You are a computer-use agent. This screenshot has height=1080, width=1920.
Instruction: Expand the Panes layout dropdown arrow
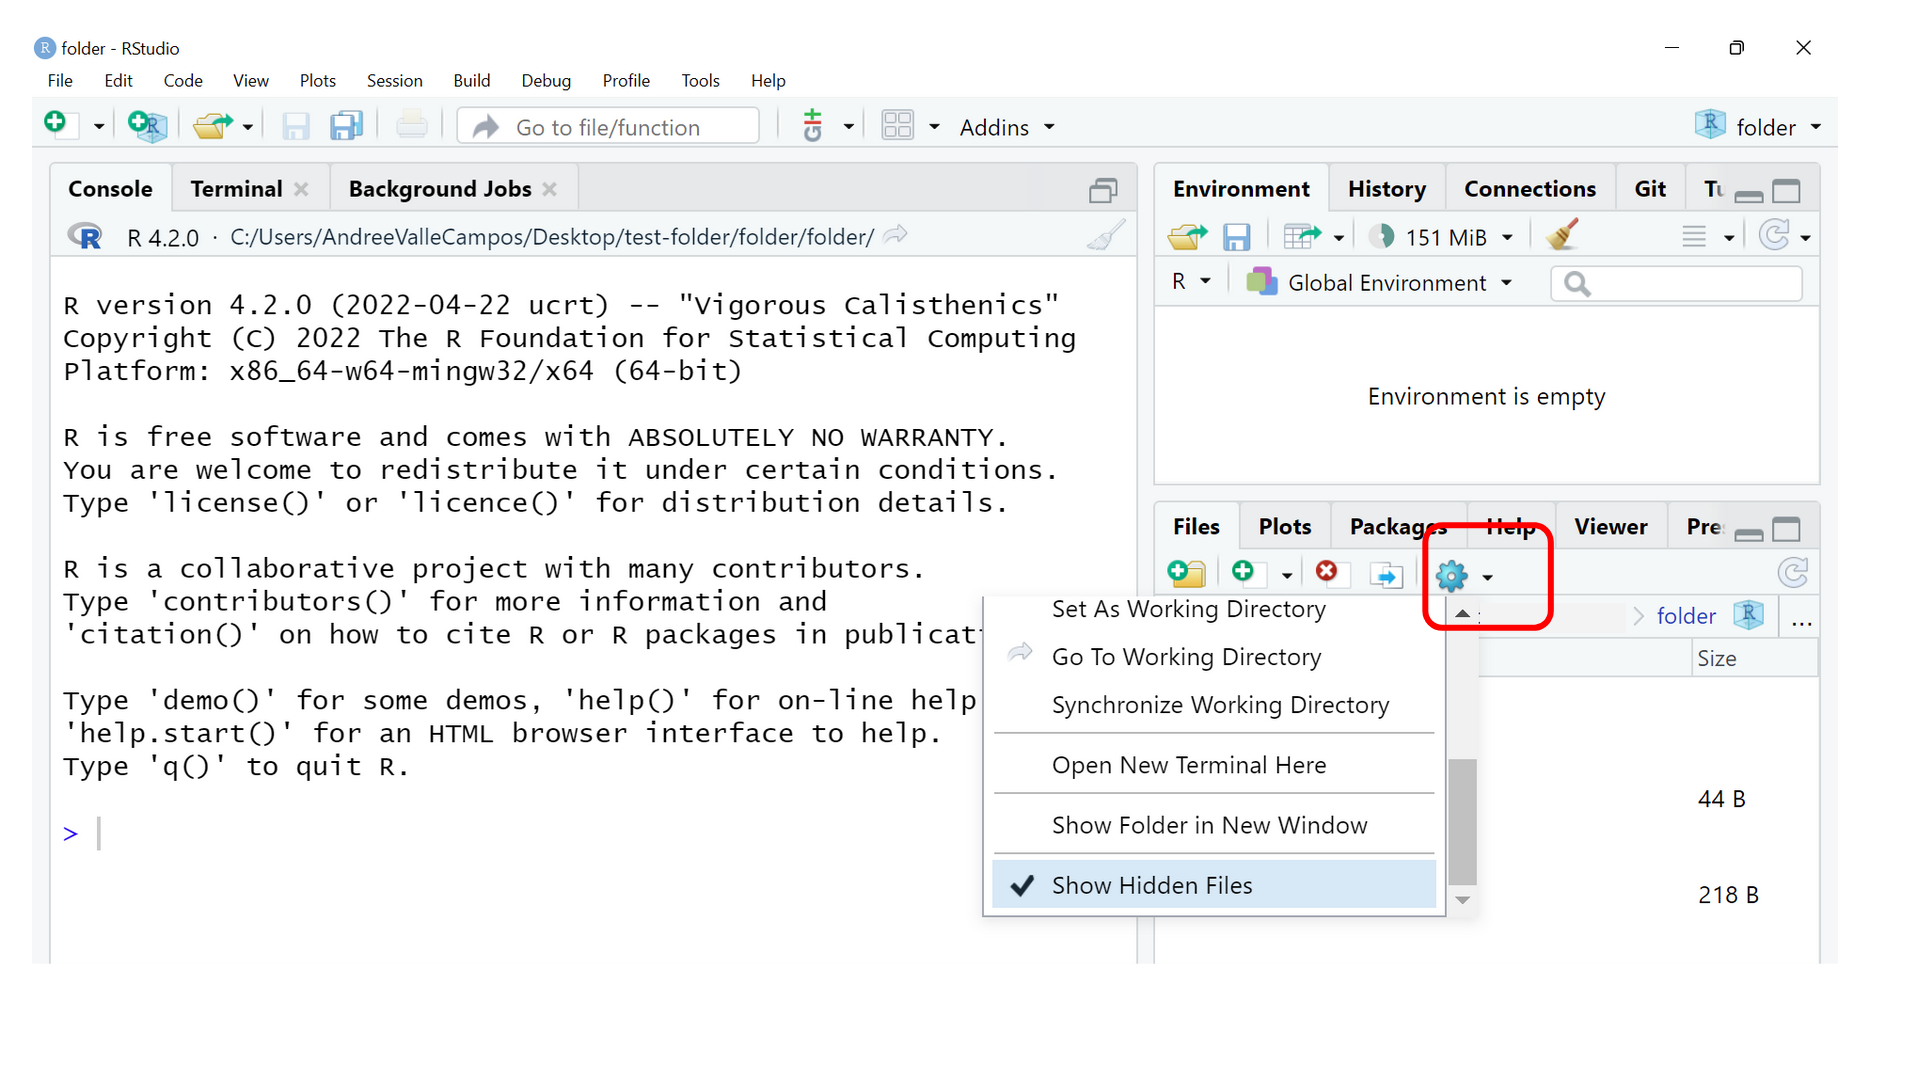[934, 127]
